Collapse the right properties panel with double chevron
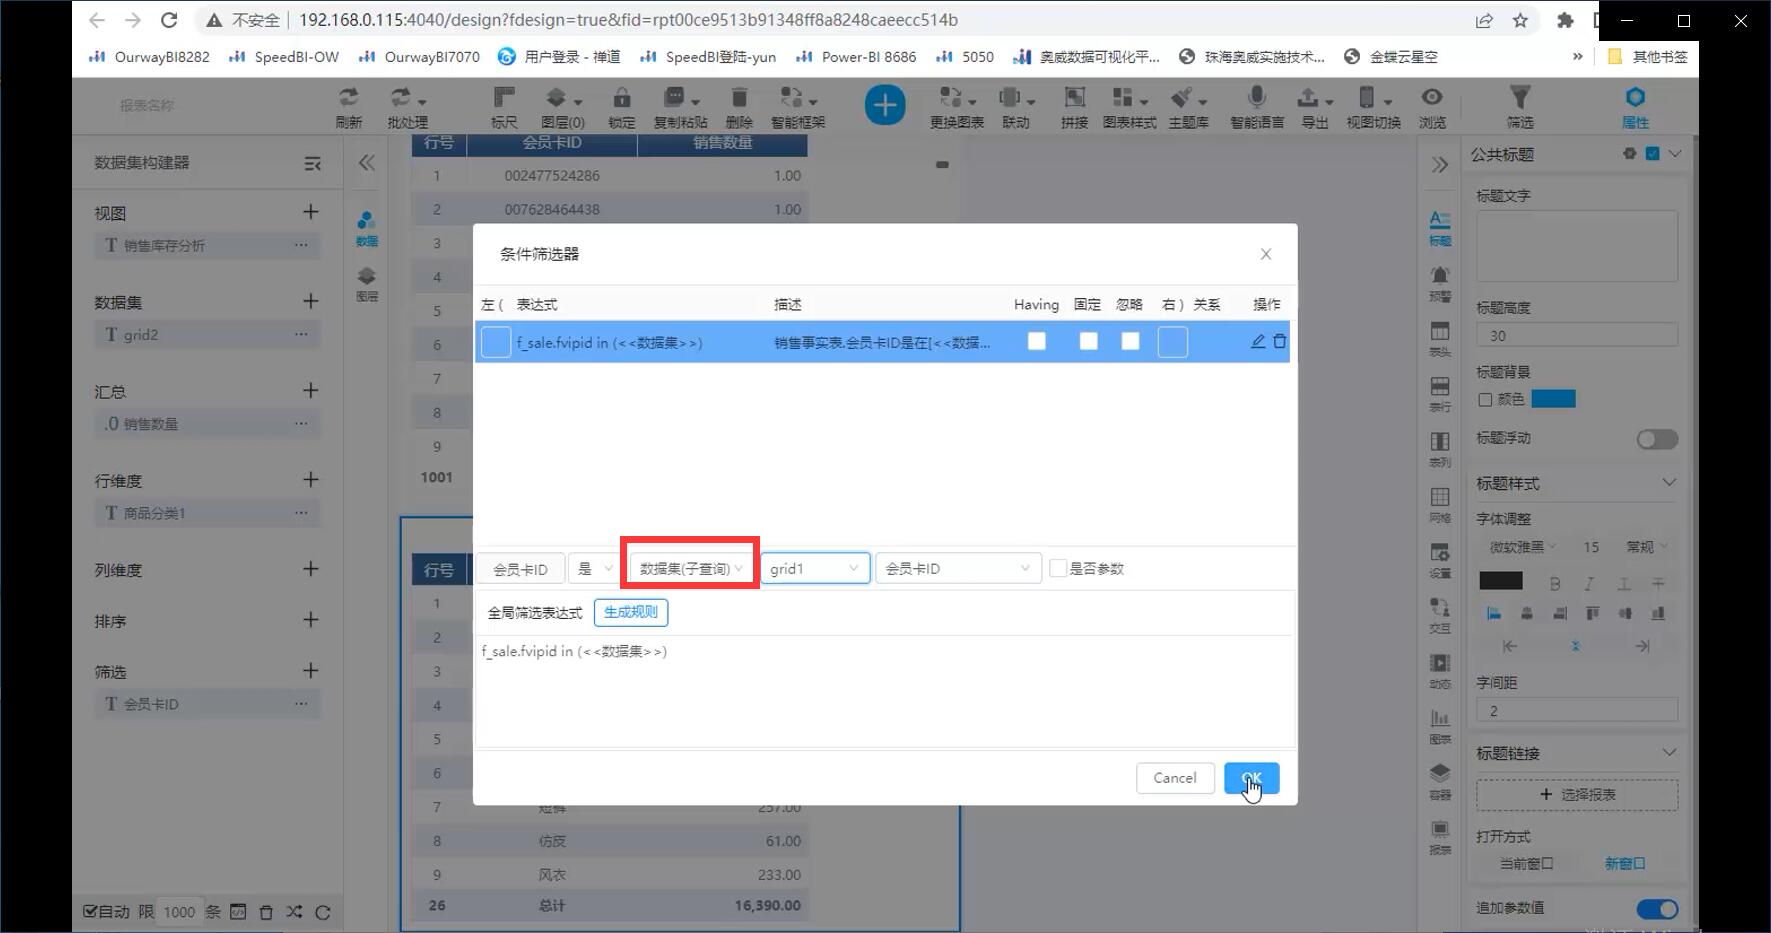Image resolution: width=1771 pixels, height=933 pixels. click(x=1440, y=165)
